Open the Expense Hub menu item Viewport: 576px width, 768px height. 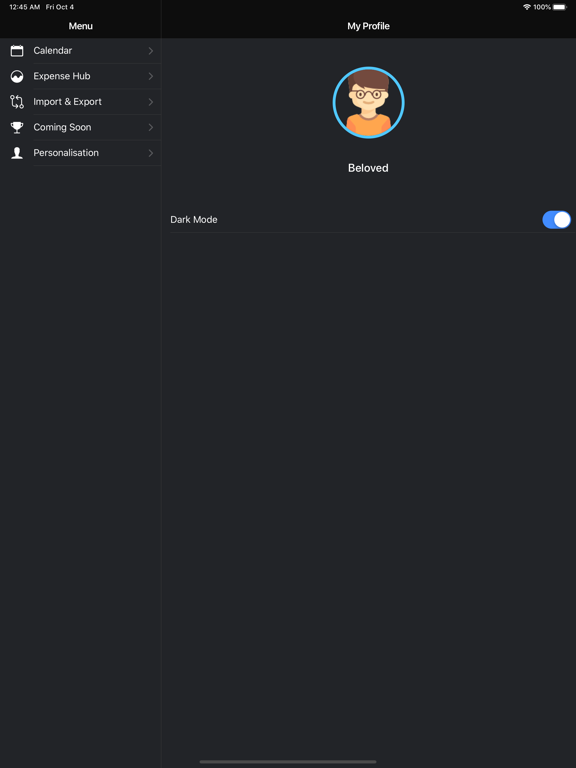(80, 76)
